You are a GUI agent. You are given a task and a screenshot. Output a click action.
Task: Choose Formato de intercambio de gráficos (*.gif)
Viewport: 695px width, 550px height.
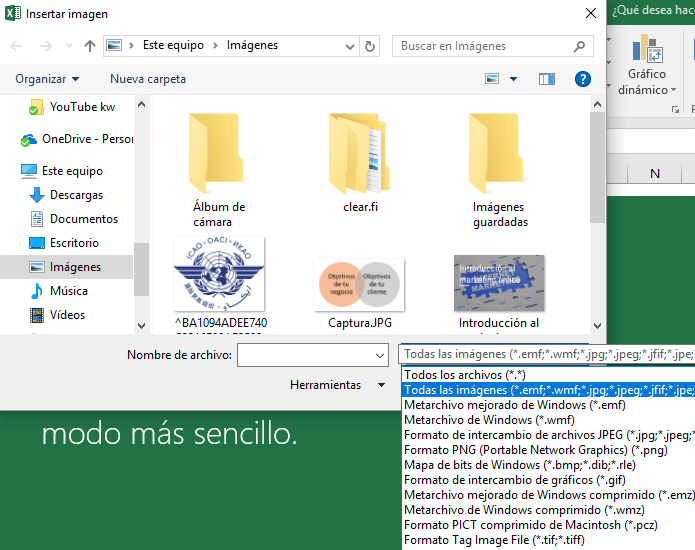[548, 480]
